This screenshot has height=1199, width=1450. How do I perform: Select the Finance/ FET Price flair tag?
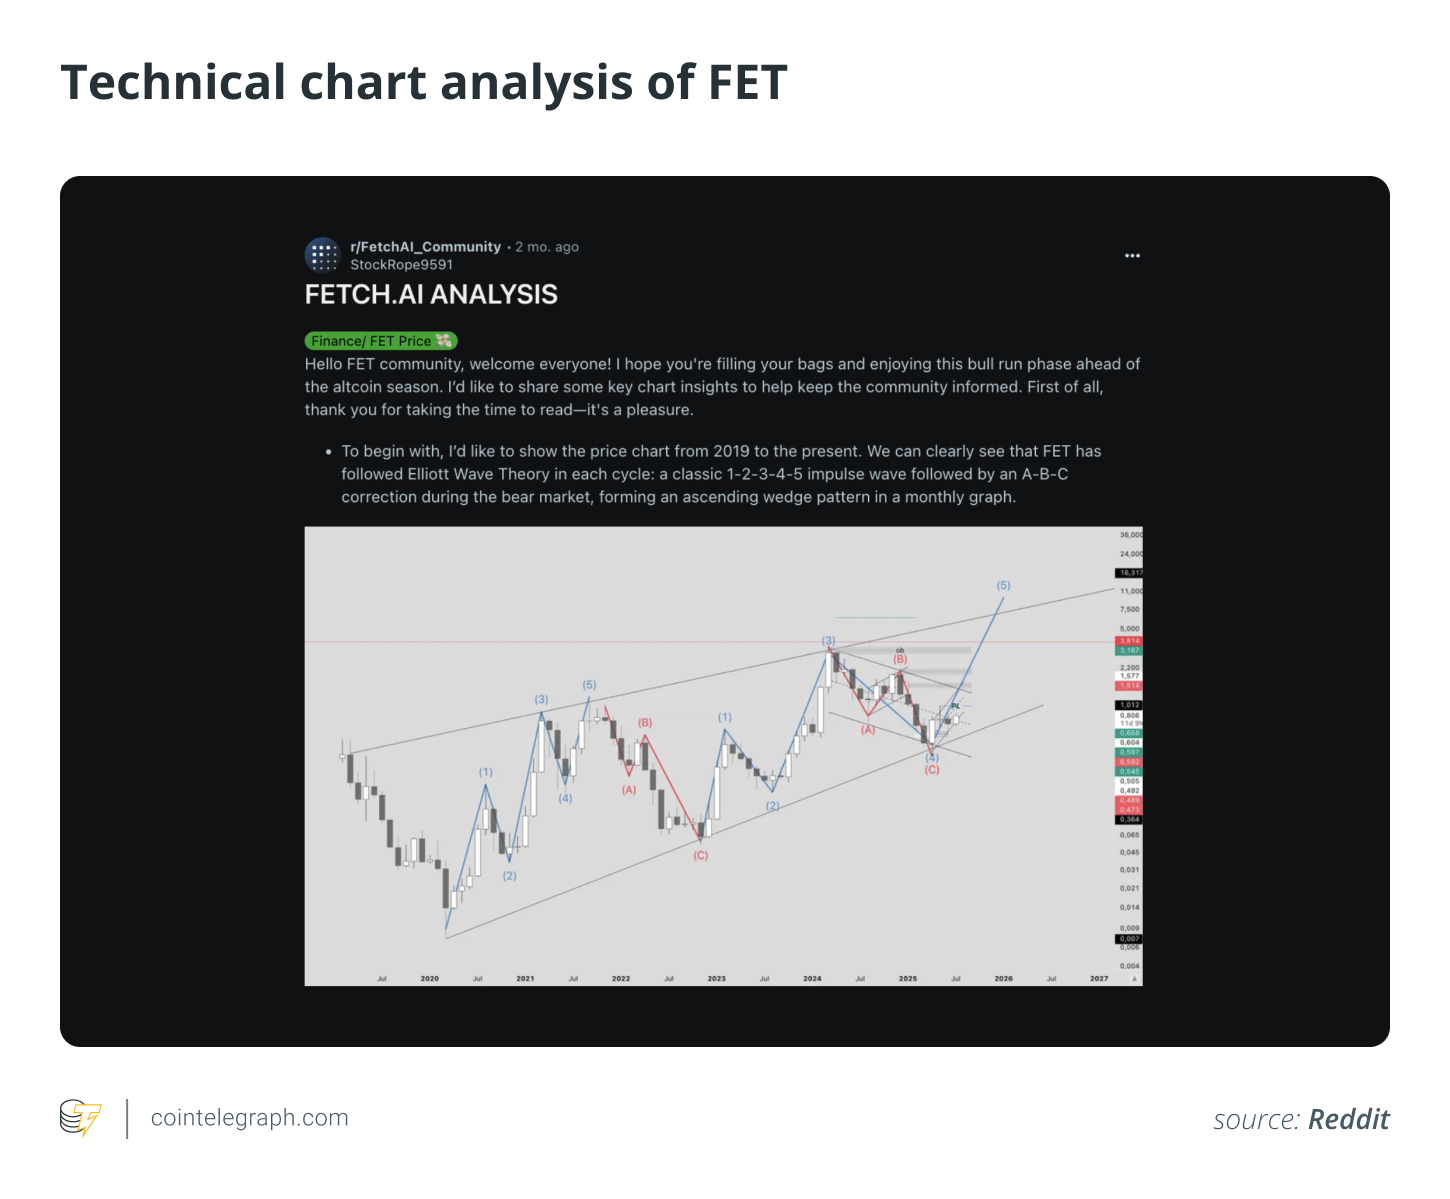point(371,341)
